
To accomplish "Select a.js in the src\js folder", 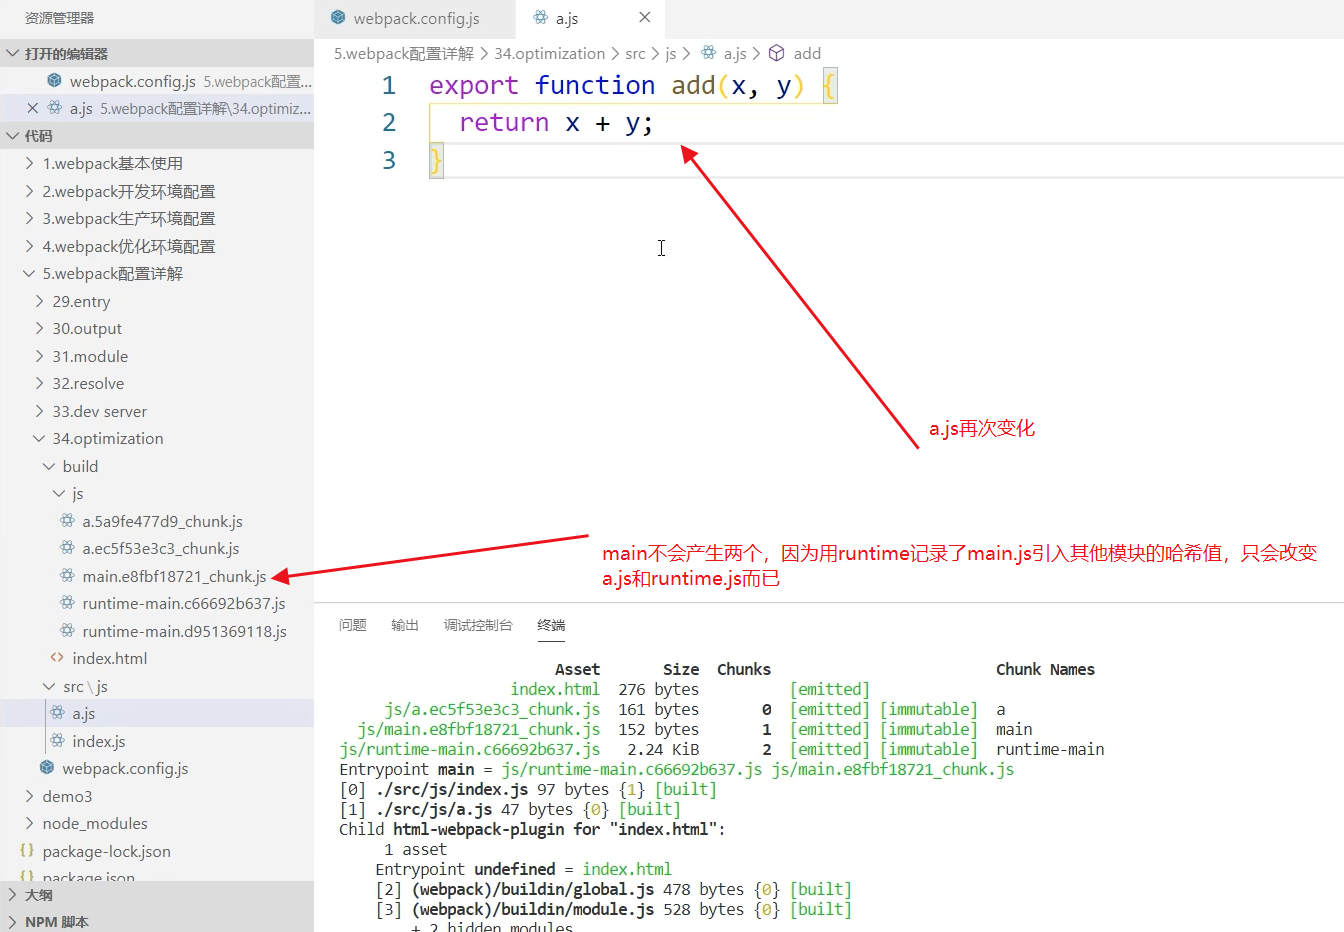I will coord(157,713).
